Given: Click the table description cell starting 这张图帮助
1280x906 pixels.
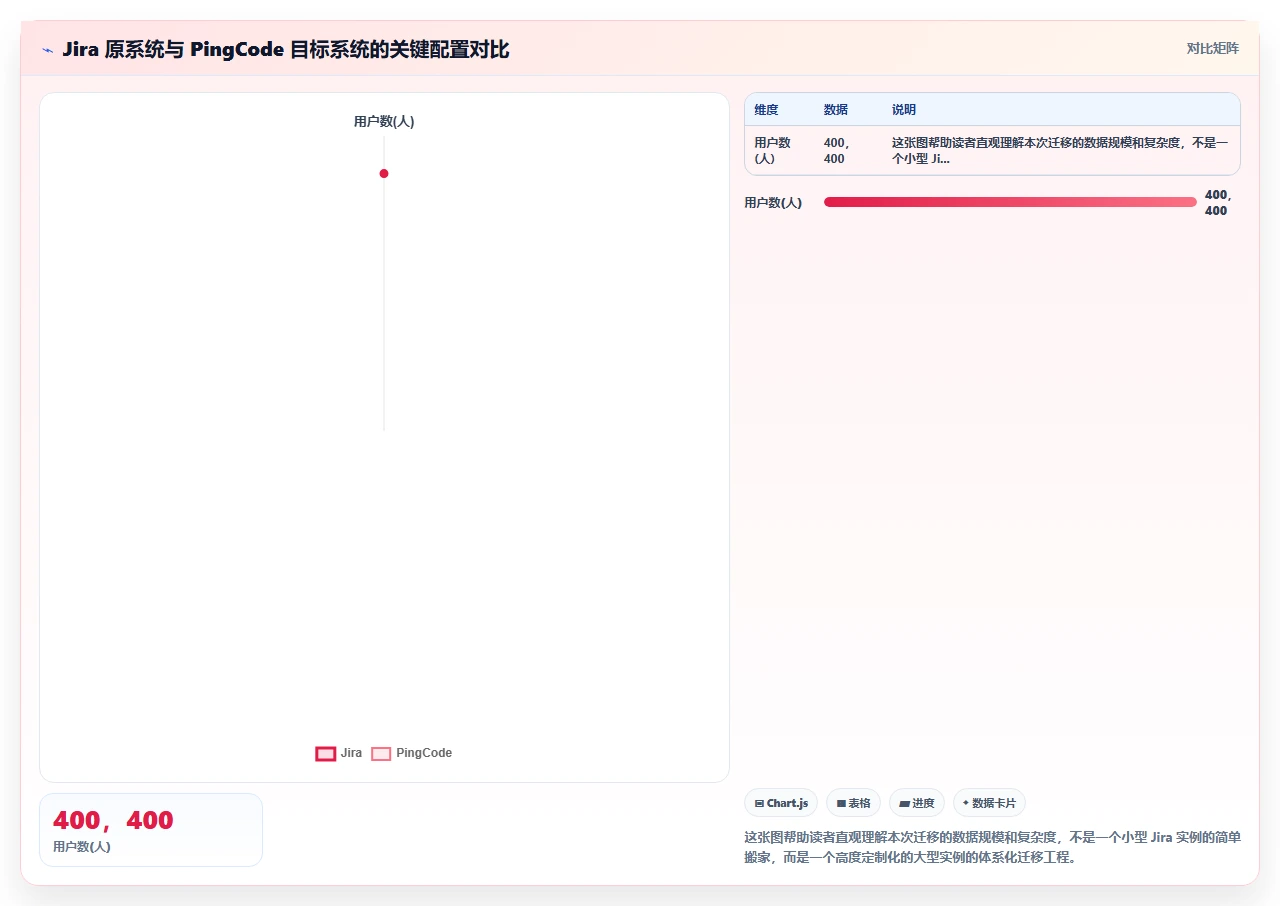Looking at the screenshot, I should click(1060, 151).
